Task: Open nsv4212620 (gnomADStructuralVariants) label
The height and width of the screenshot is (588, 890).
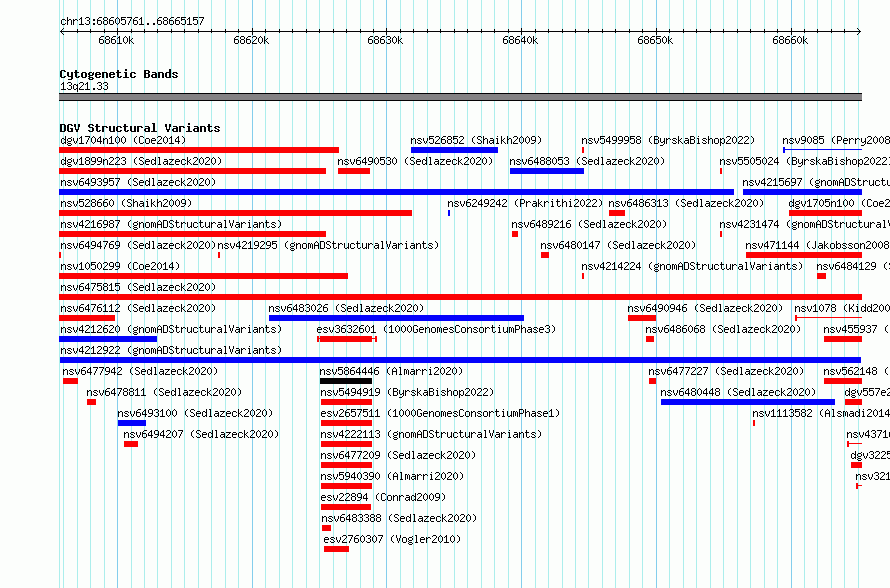Action: (x=171, y=329)
